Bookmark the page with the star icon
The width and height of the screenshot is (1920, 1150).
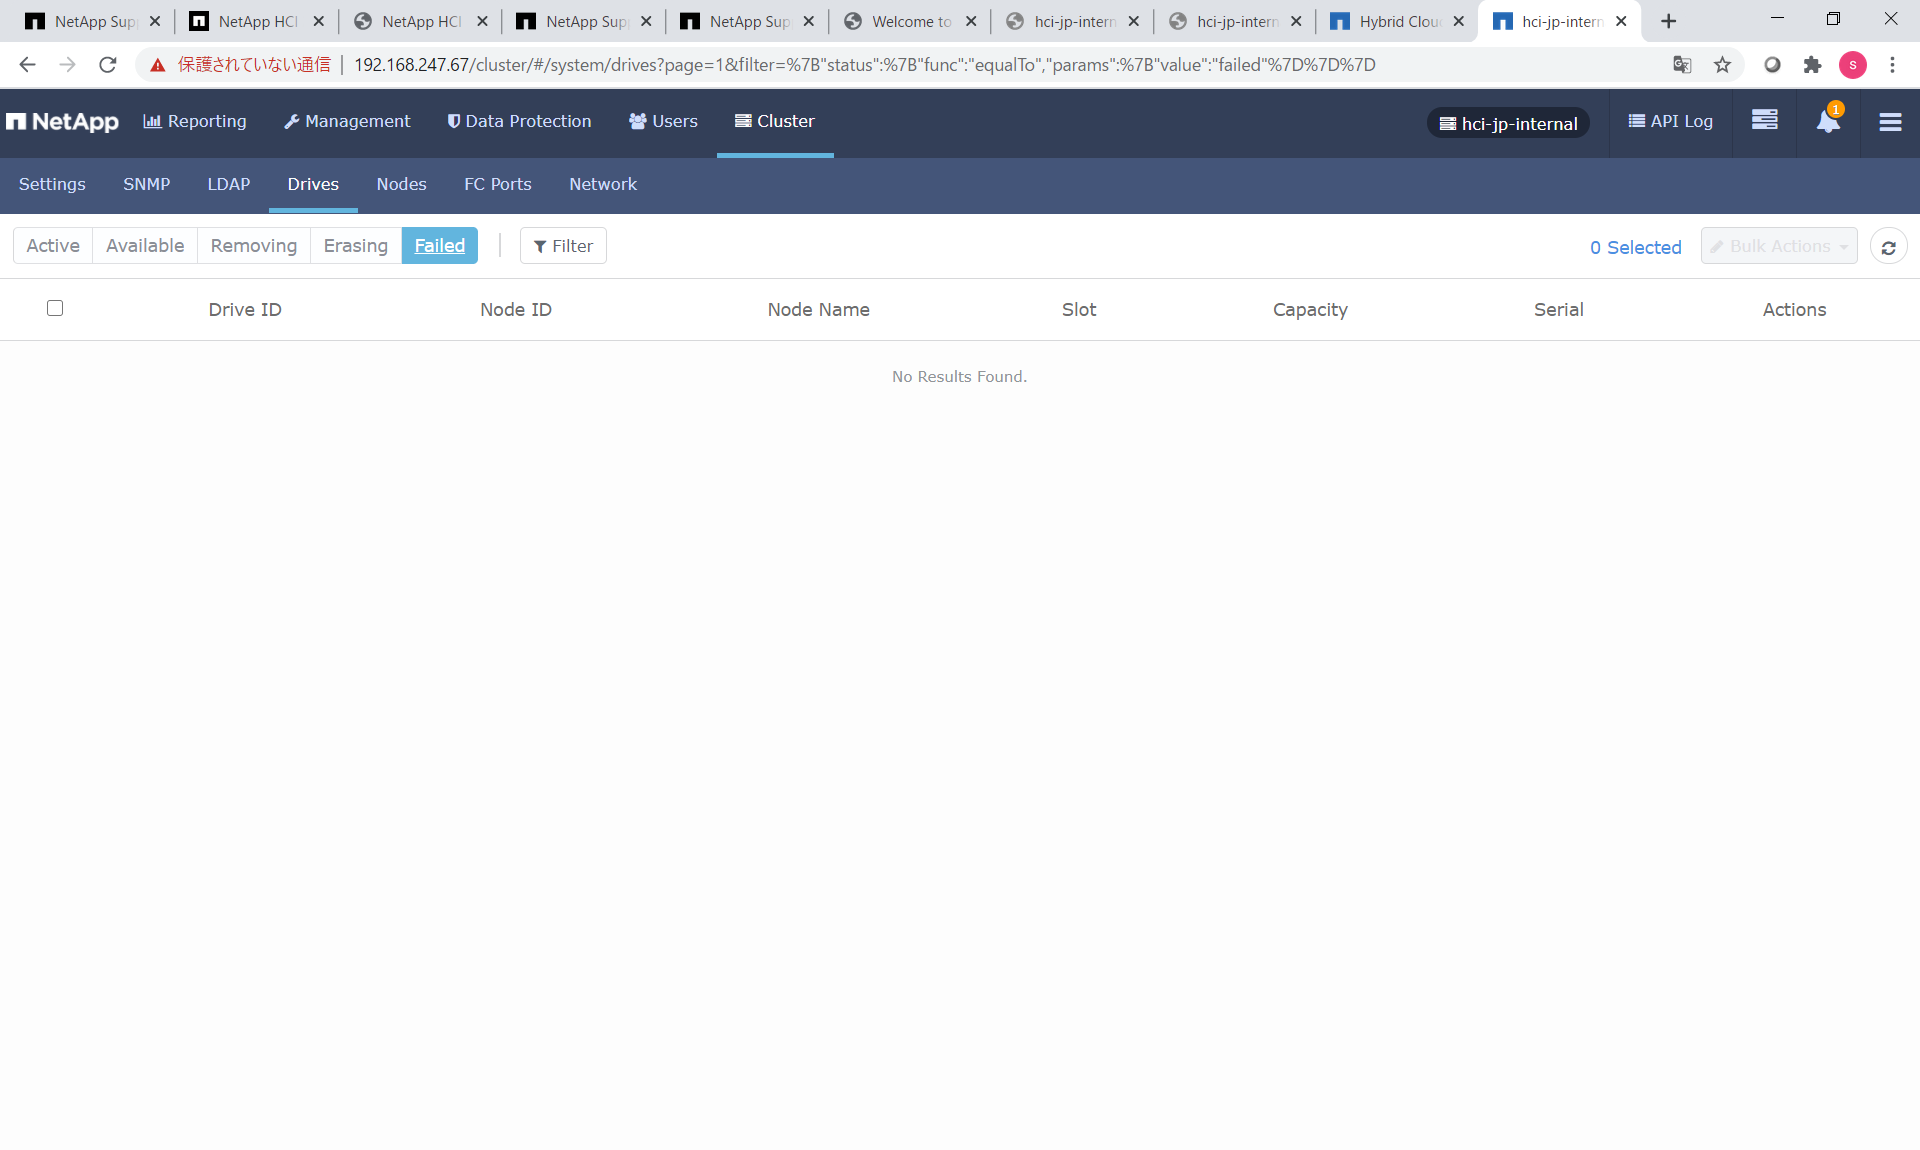click(1722, 64)
